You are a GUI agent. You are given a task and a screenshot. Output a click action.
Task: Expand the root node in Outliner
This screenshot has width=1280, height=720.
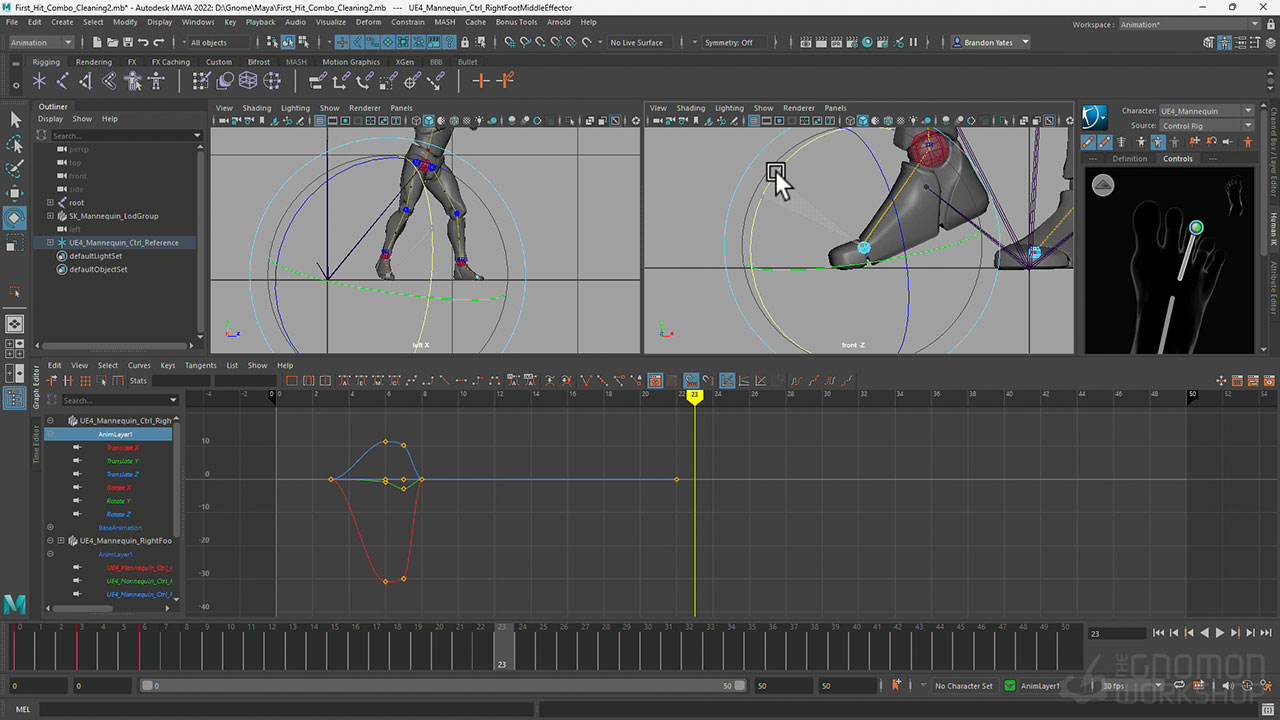[x=50, y=203]
